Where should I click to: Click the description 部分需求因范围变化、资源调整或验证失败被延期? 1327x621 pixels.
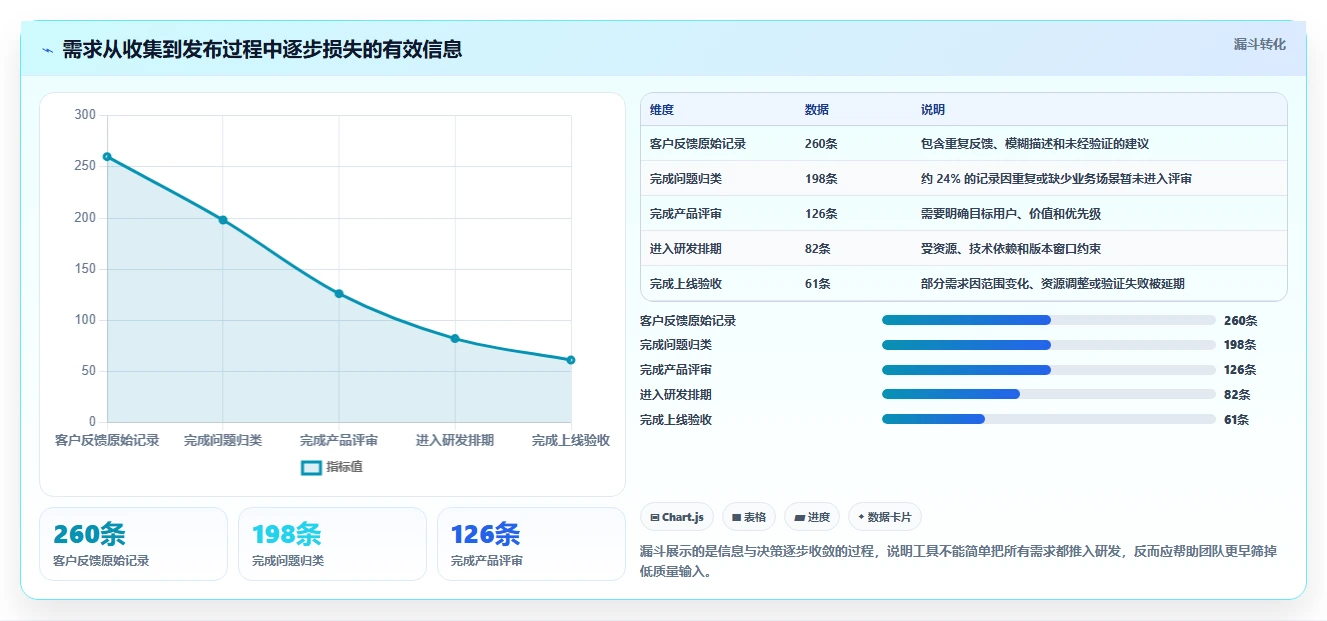pyautogui.click(x=1053, y=284)
